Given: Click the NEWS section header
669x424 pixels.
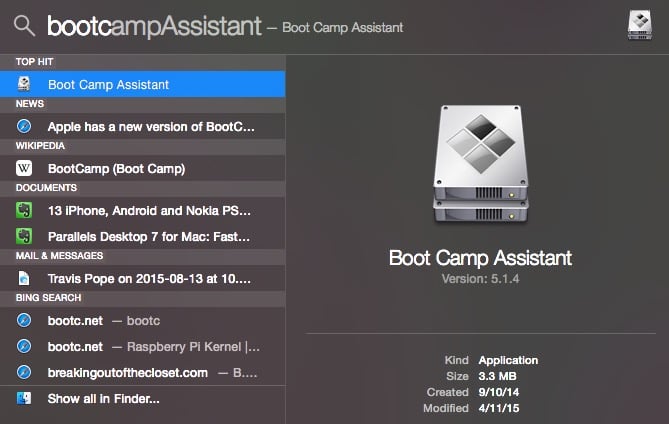Looking at the screenshot, I should [x=29, y=104].
